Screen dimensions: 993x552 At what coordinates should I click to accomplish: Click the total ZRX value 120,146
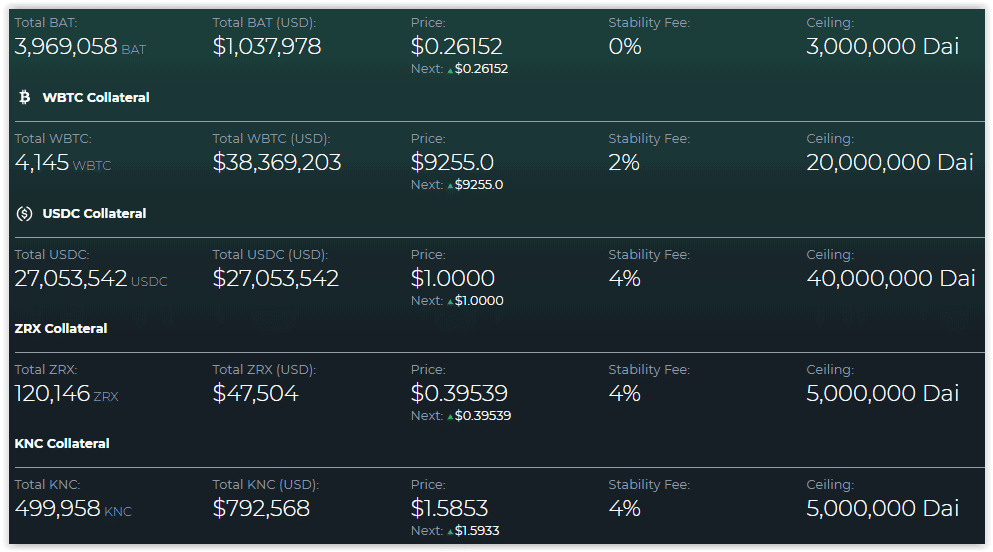tap(53, 394)
